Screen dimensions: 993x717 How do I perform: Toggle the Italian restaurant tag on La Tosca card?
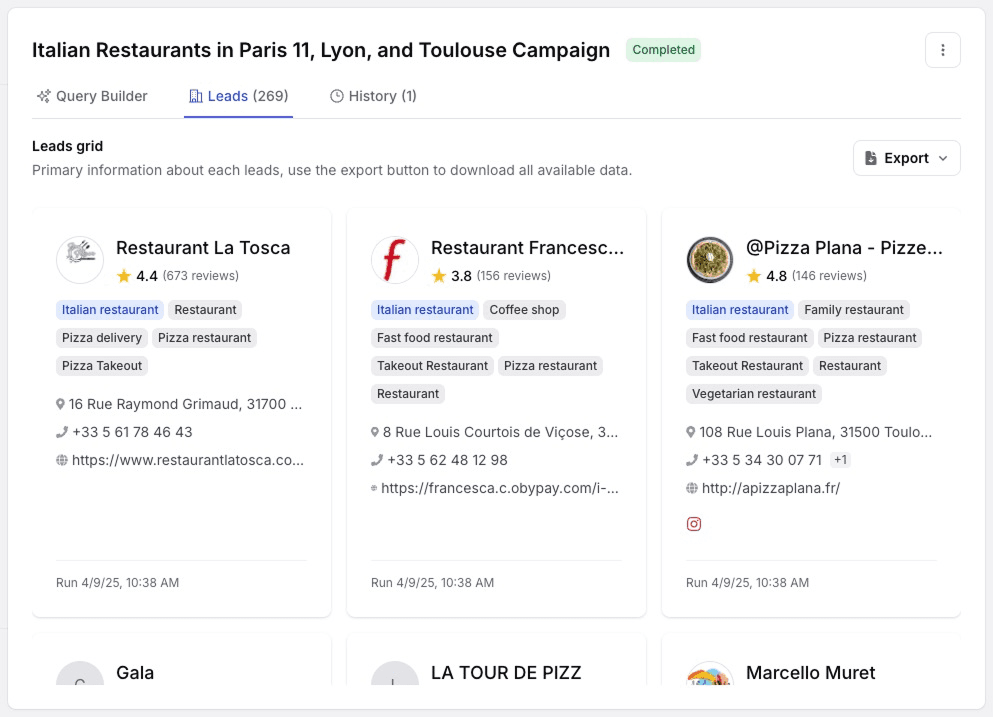[x=110, y=309]
